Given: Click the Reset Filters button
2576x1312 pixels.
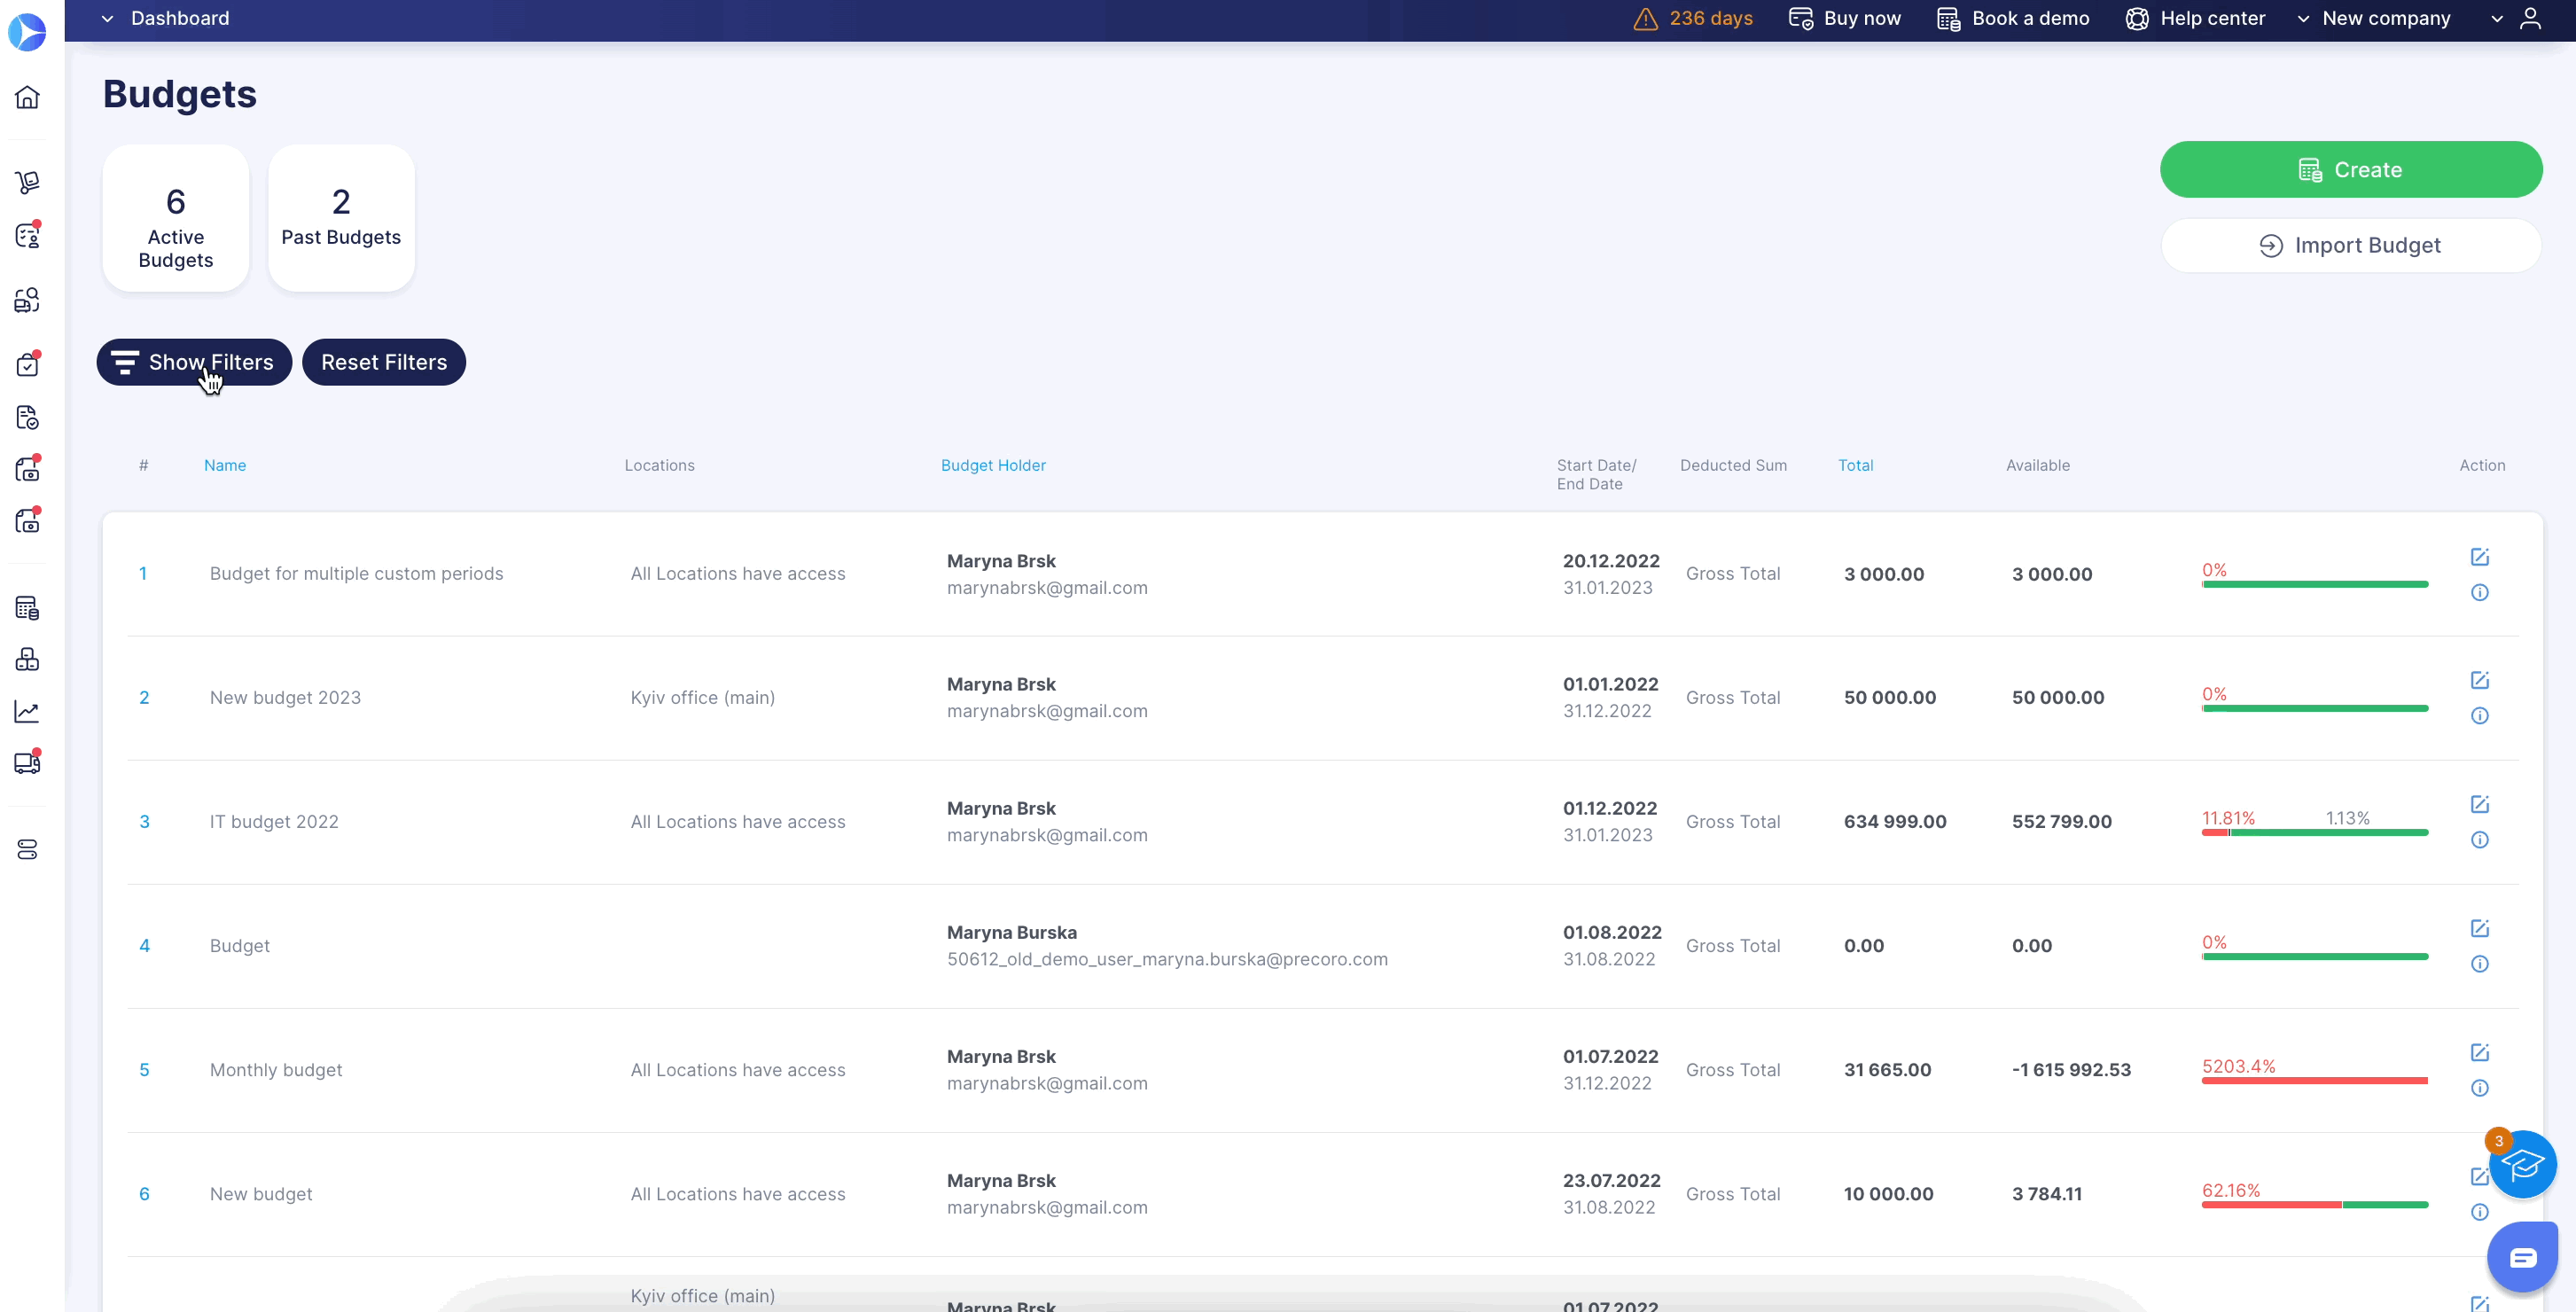Looking at the screenshot, I should coord(384,362).
